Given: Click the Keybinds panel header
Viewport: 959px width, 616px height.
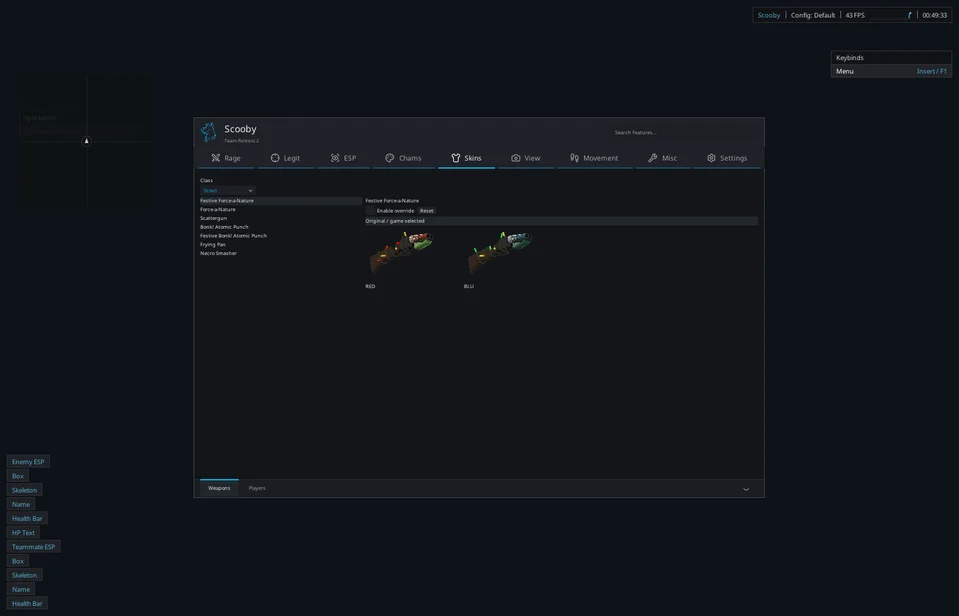Looking at the screenshot, I should tap(891, 58).
